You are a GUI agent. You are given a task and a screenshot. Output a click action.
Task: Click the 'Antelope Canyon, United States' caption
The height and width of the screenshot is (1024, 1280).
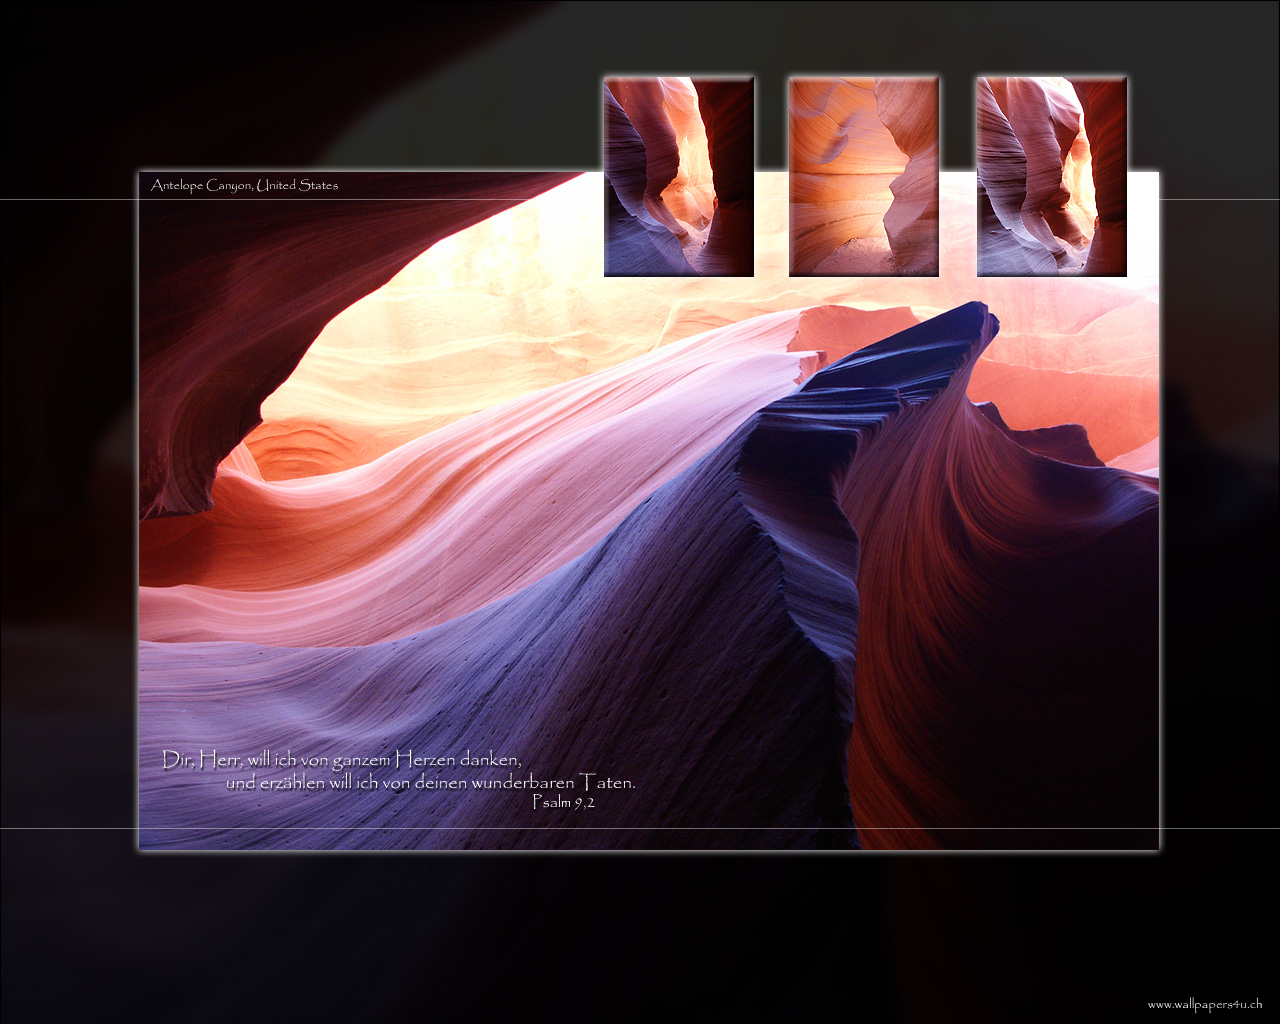[244, 185]
